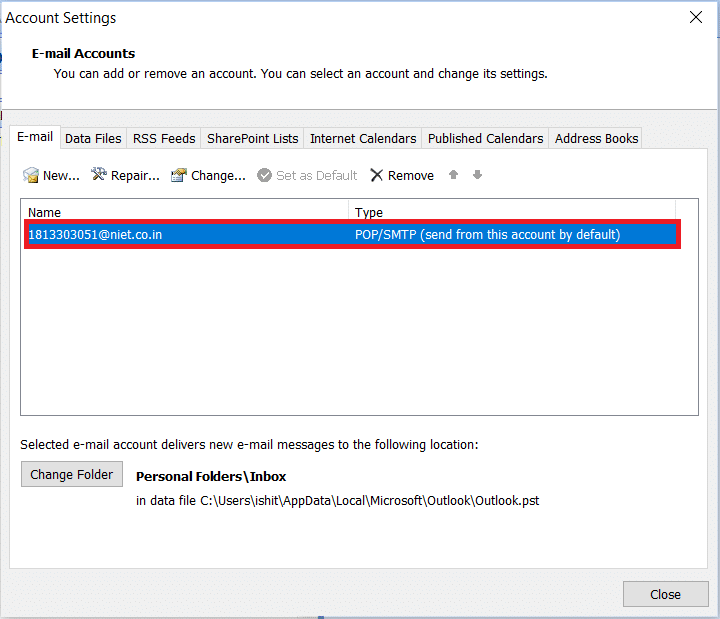Viewport: 720px width, 619px height.
Task: Click the Change Folder button
Action: pos(72,474)
